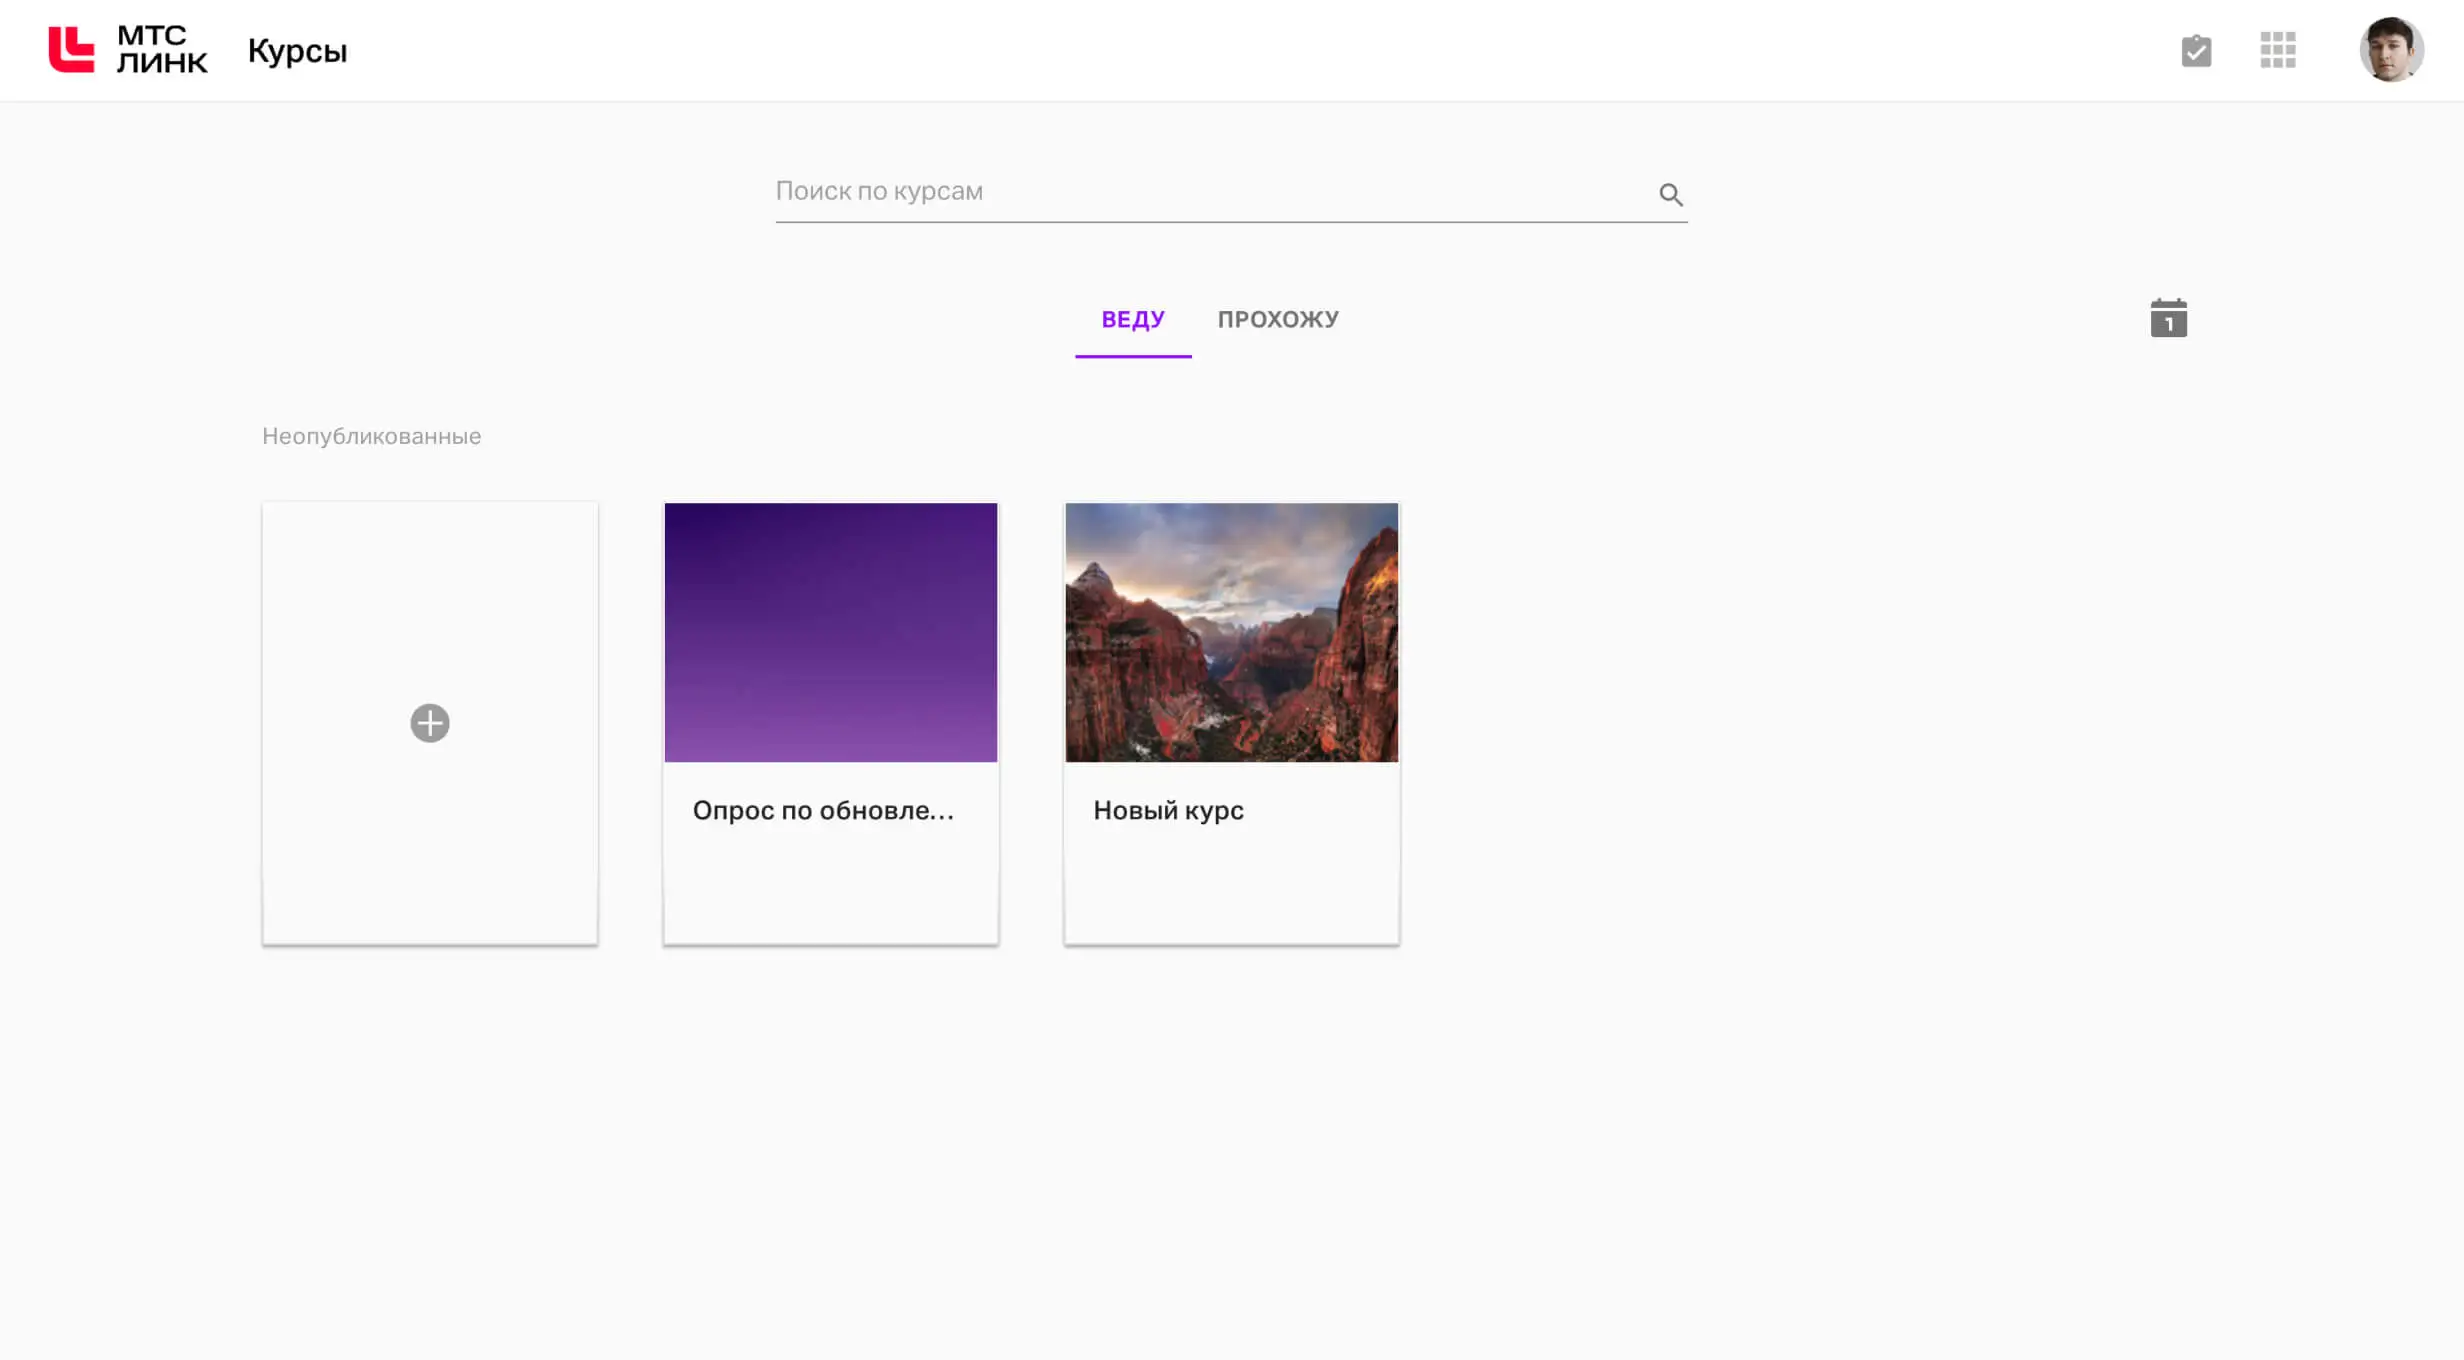Click the МТС ЛИНК wordmark text
Viewport: 2464px width, 1360px height.
coord(161,49)
